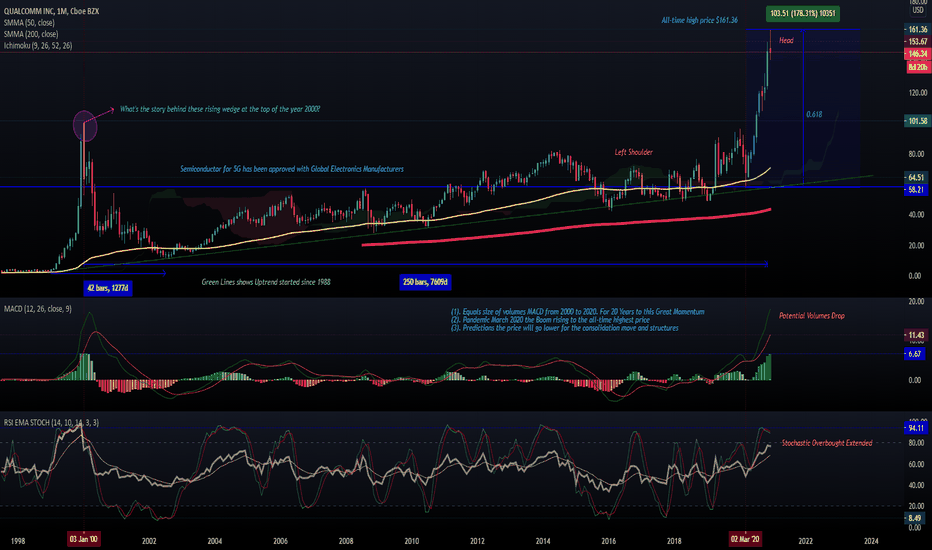Select the All-time high price $161.36 note
Screen dimensions: 932x550
[x=700, y=20]
